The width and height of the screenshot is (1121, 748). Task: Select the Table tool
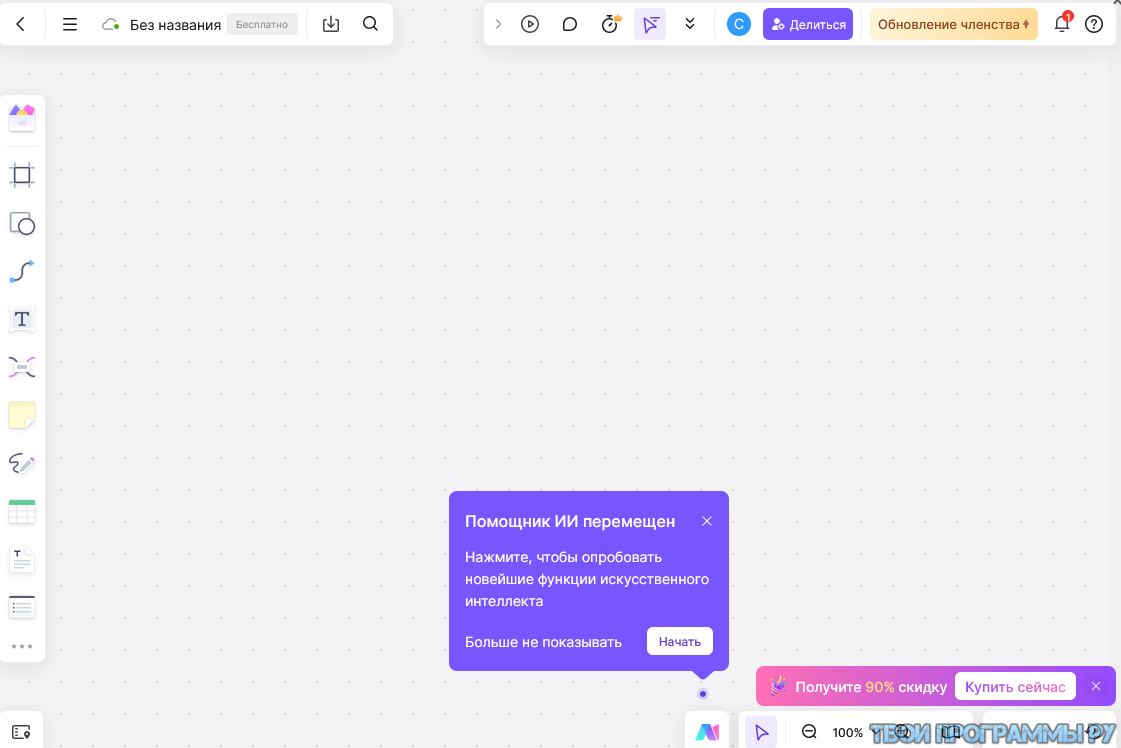coord(22,512)
